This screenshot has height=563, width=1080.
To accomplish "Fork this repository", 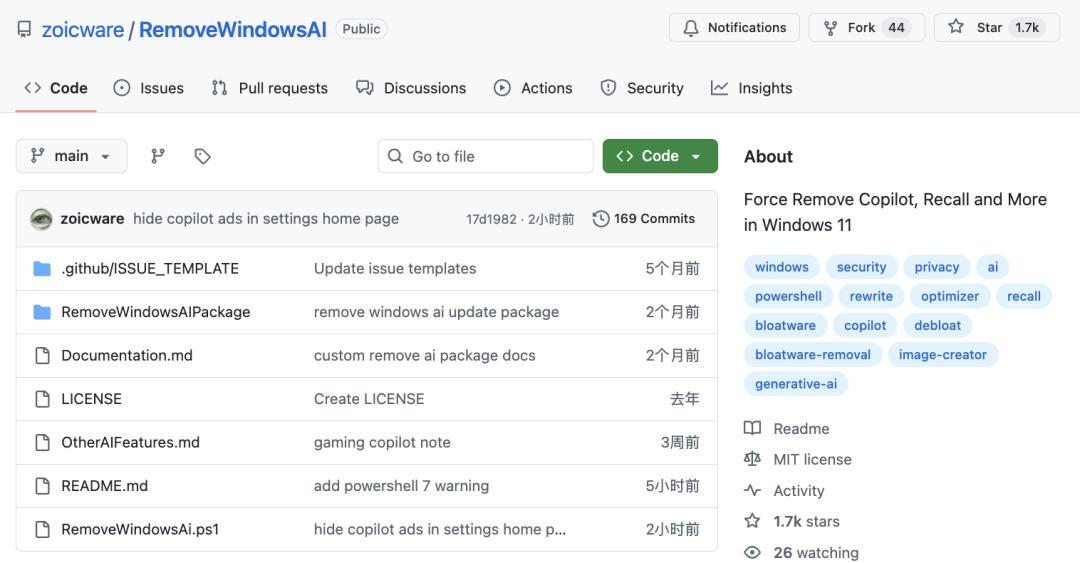I will coord(850,28).
